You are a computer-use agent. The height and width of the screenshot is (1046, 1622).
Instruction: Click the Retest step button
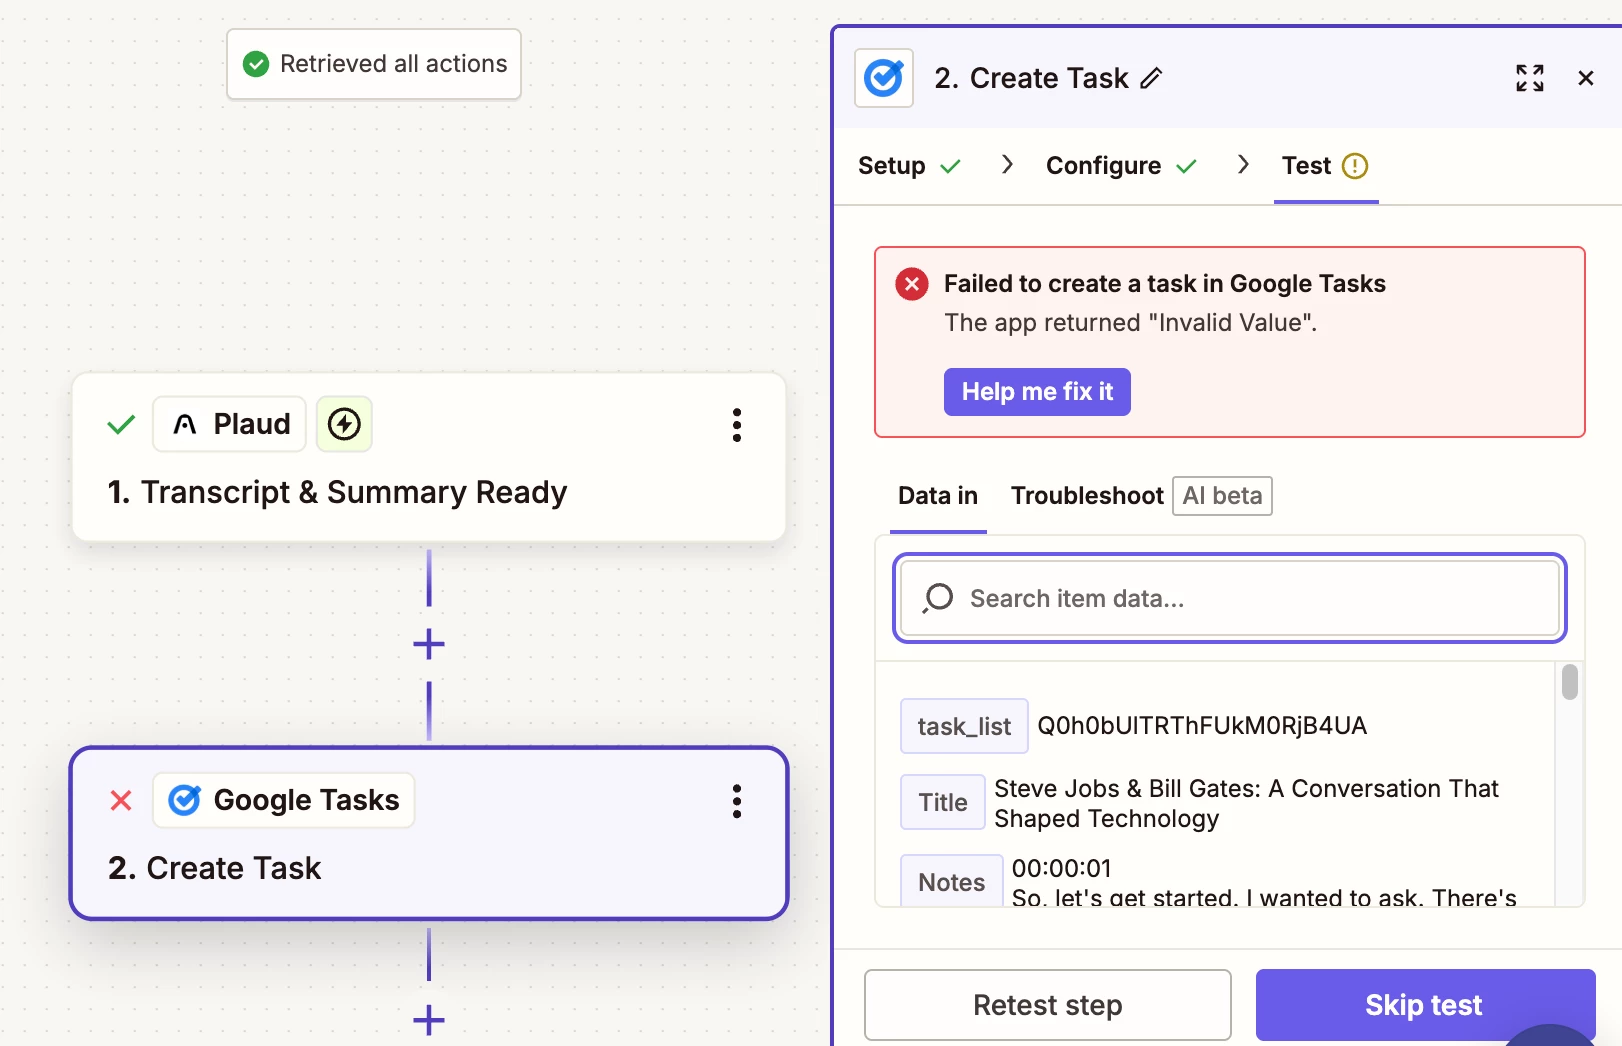pos(1048,1005)
